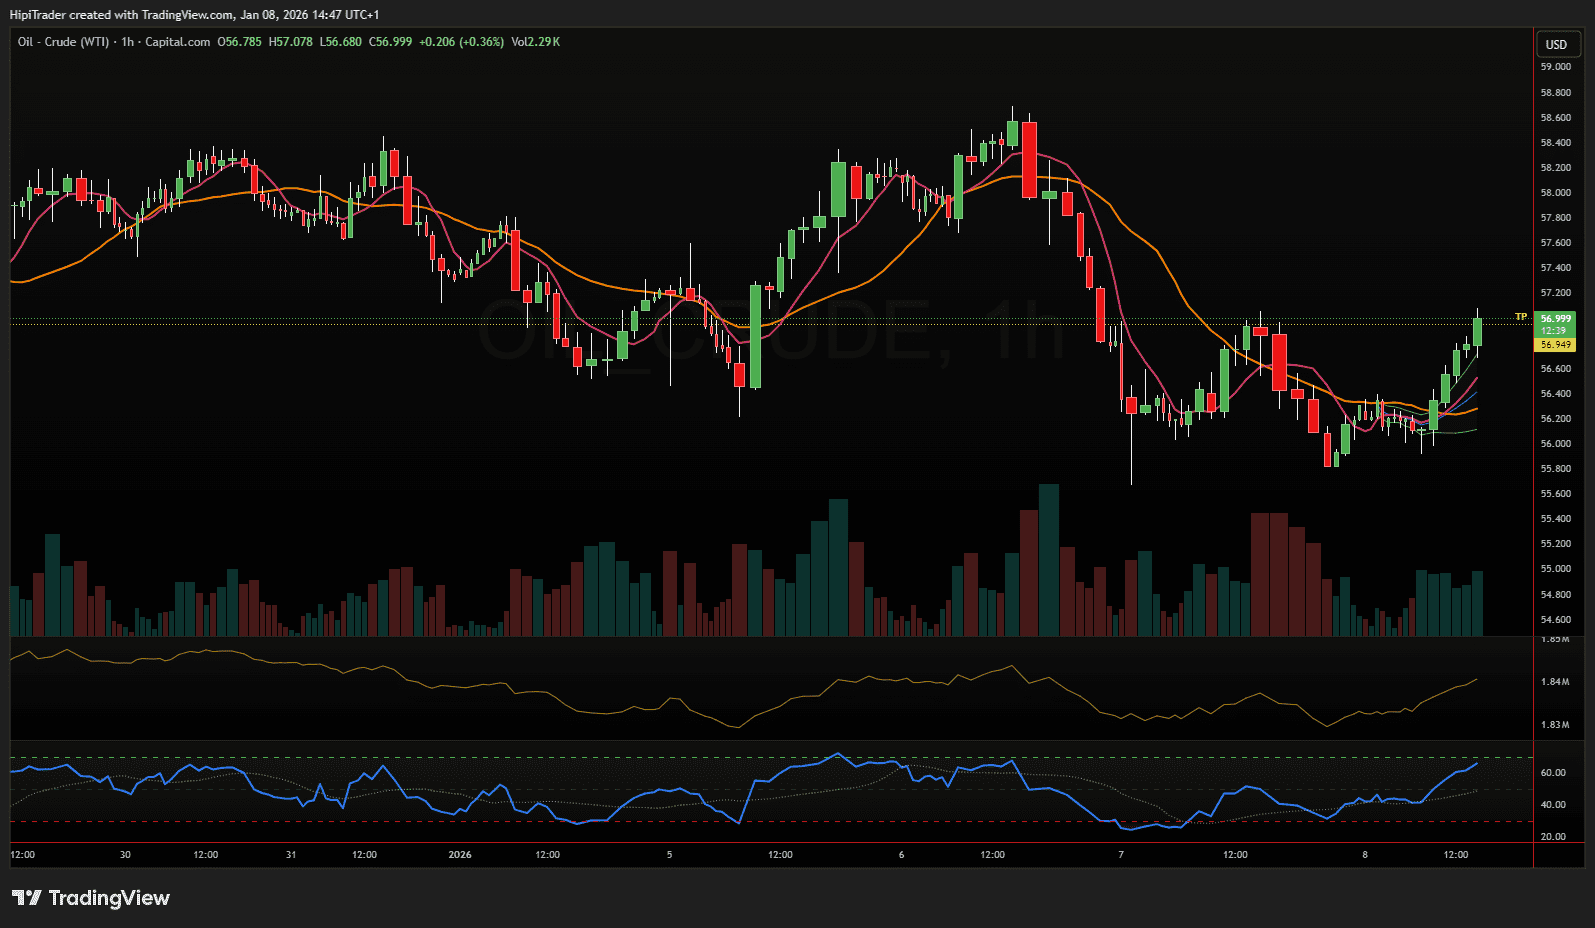
Task: Click the latest green candle at far right
Action: (1477, 332)
